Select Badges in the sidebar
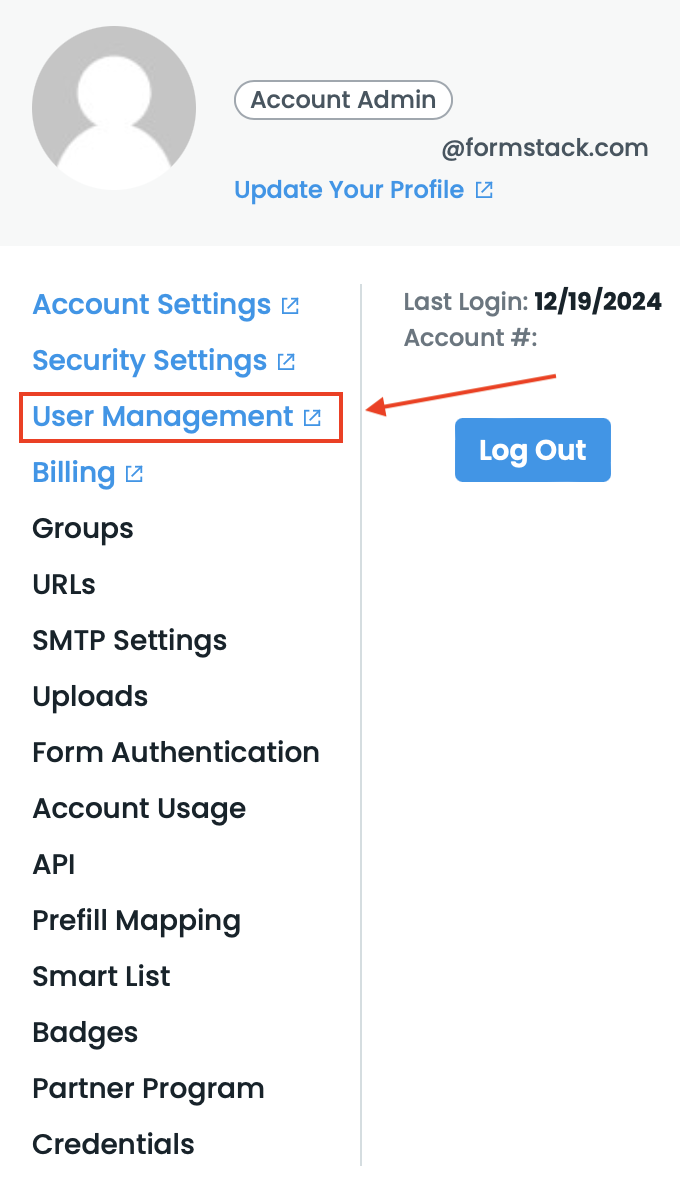 pyautogui.click(x=85, y=1032)
